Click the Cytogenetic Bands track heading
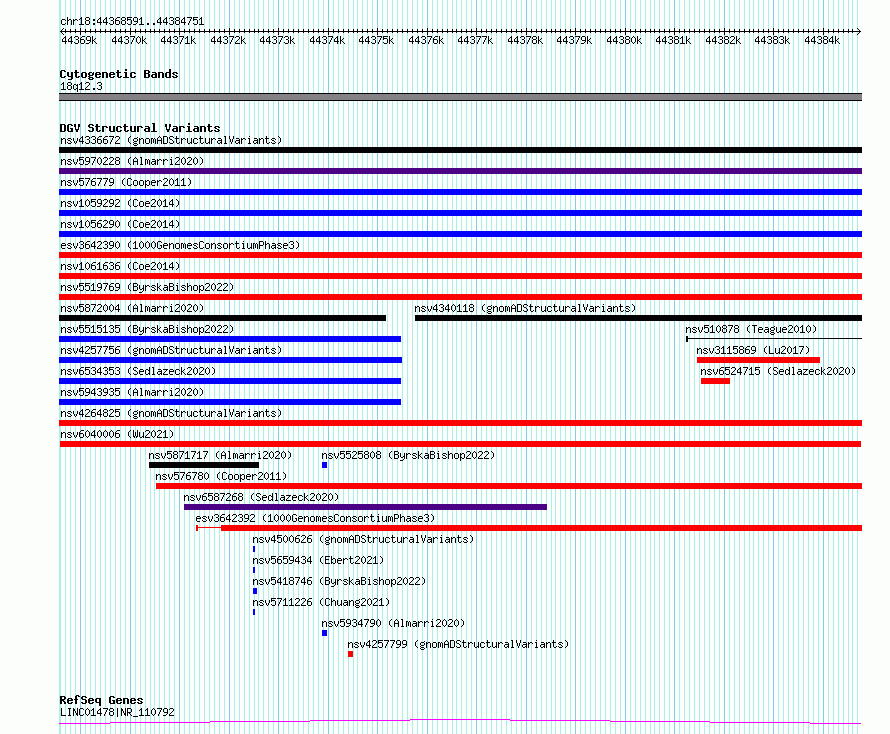Image resolution: width=890 pixels, height=734 pixels. (x=119, y=74)
